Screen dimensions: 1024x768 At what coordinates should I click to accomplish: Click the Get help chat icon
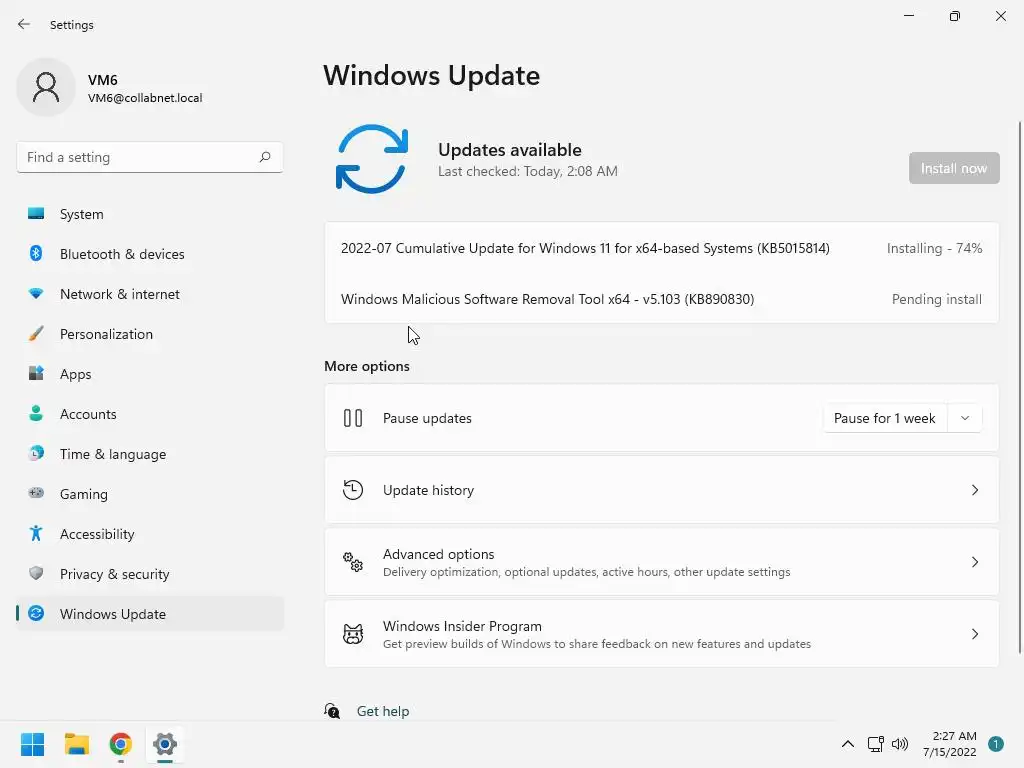tap(332, 711)
